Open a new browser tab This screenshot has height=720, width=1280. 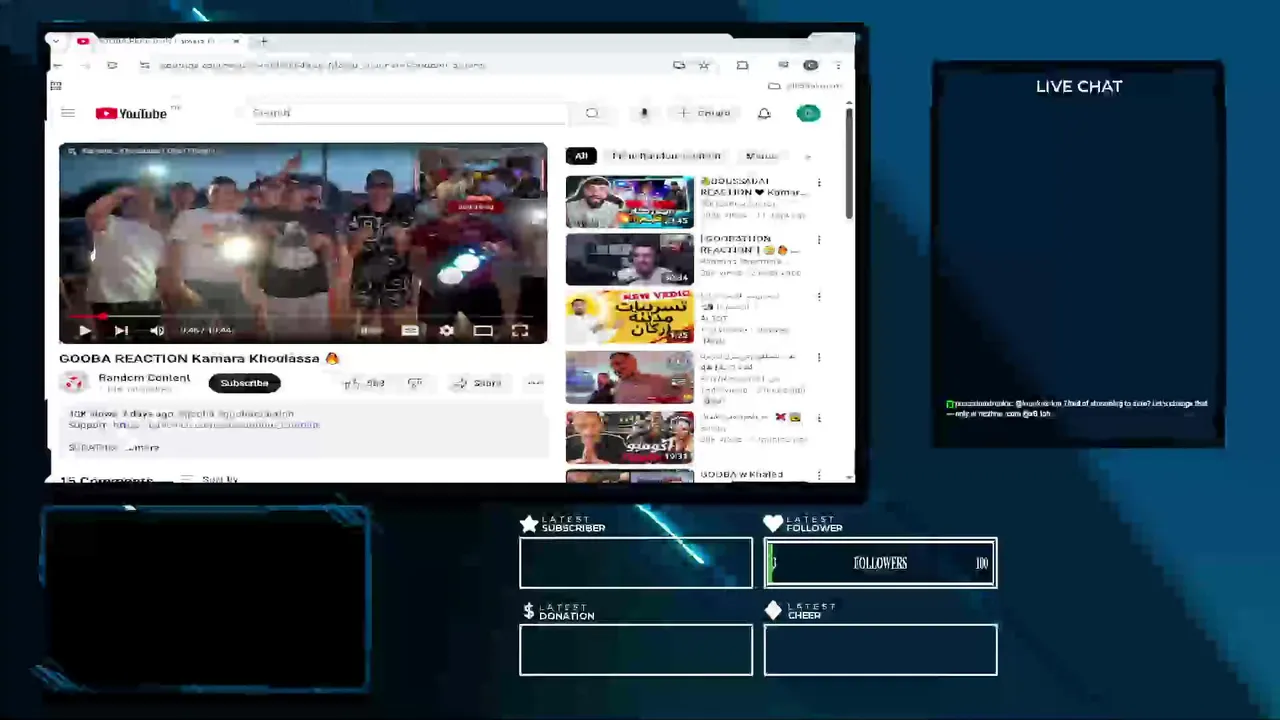(x=264, y=41)
